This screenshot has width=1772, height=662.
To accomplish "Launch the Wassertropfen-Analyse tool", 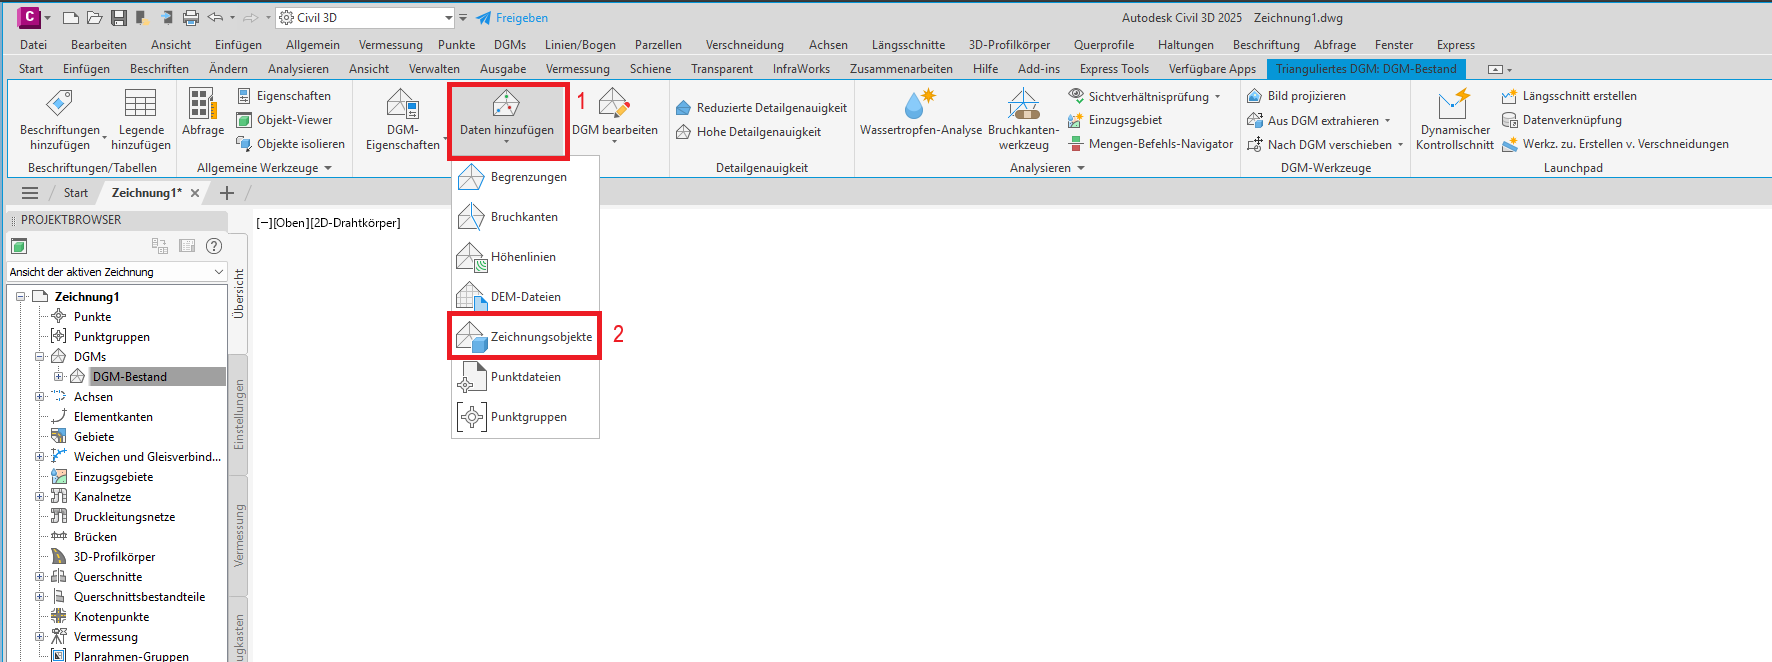I will pos(921,113).
